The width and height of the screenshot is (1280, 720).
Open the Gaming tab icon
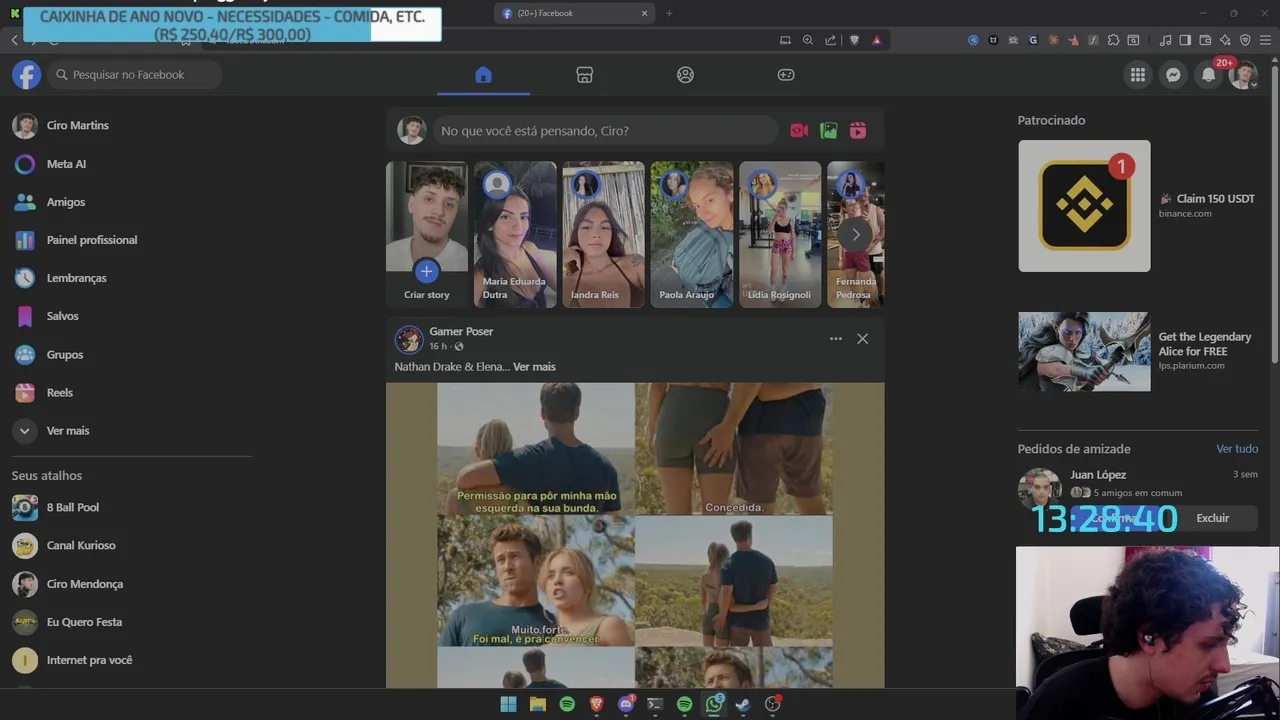point(787,75)
